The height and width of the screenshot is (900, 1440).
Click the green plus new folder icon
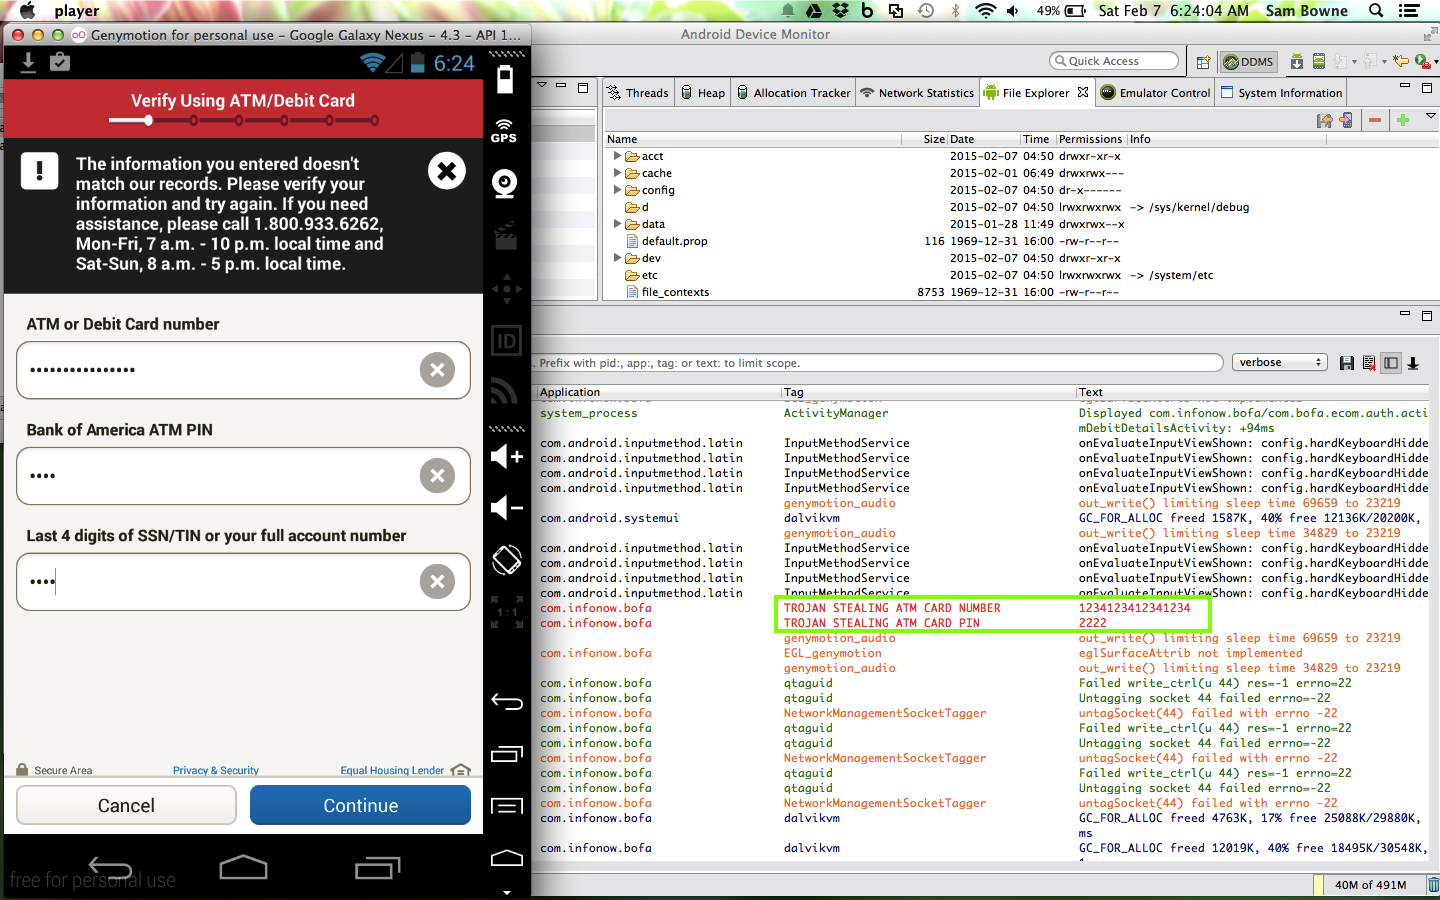[x=1403, y=120]
